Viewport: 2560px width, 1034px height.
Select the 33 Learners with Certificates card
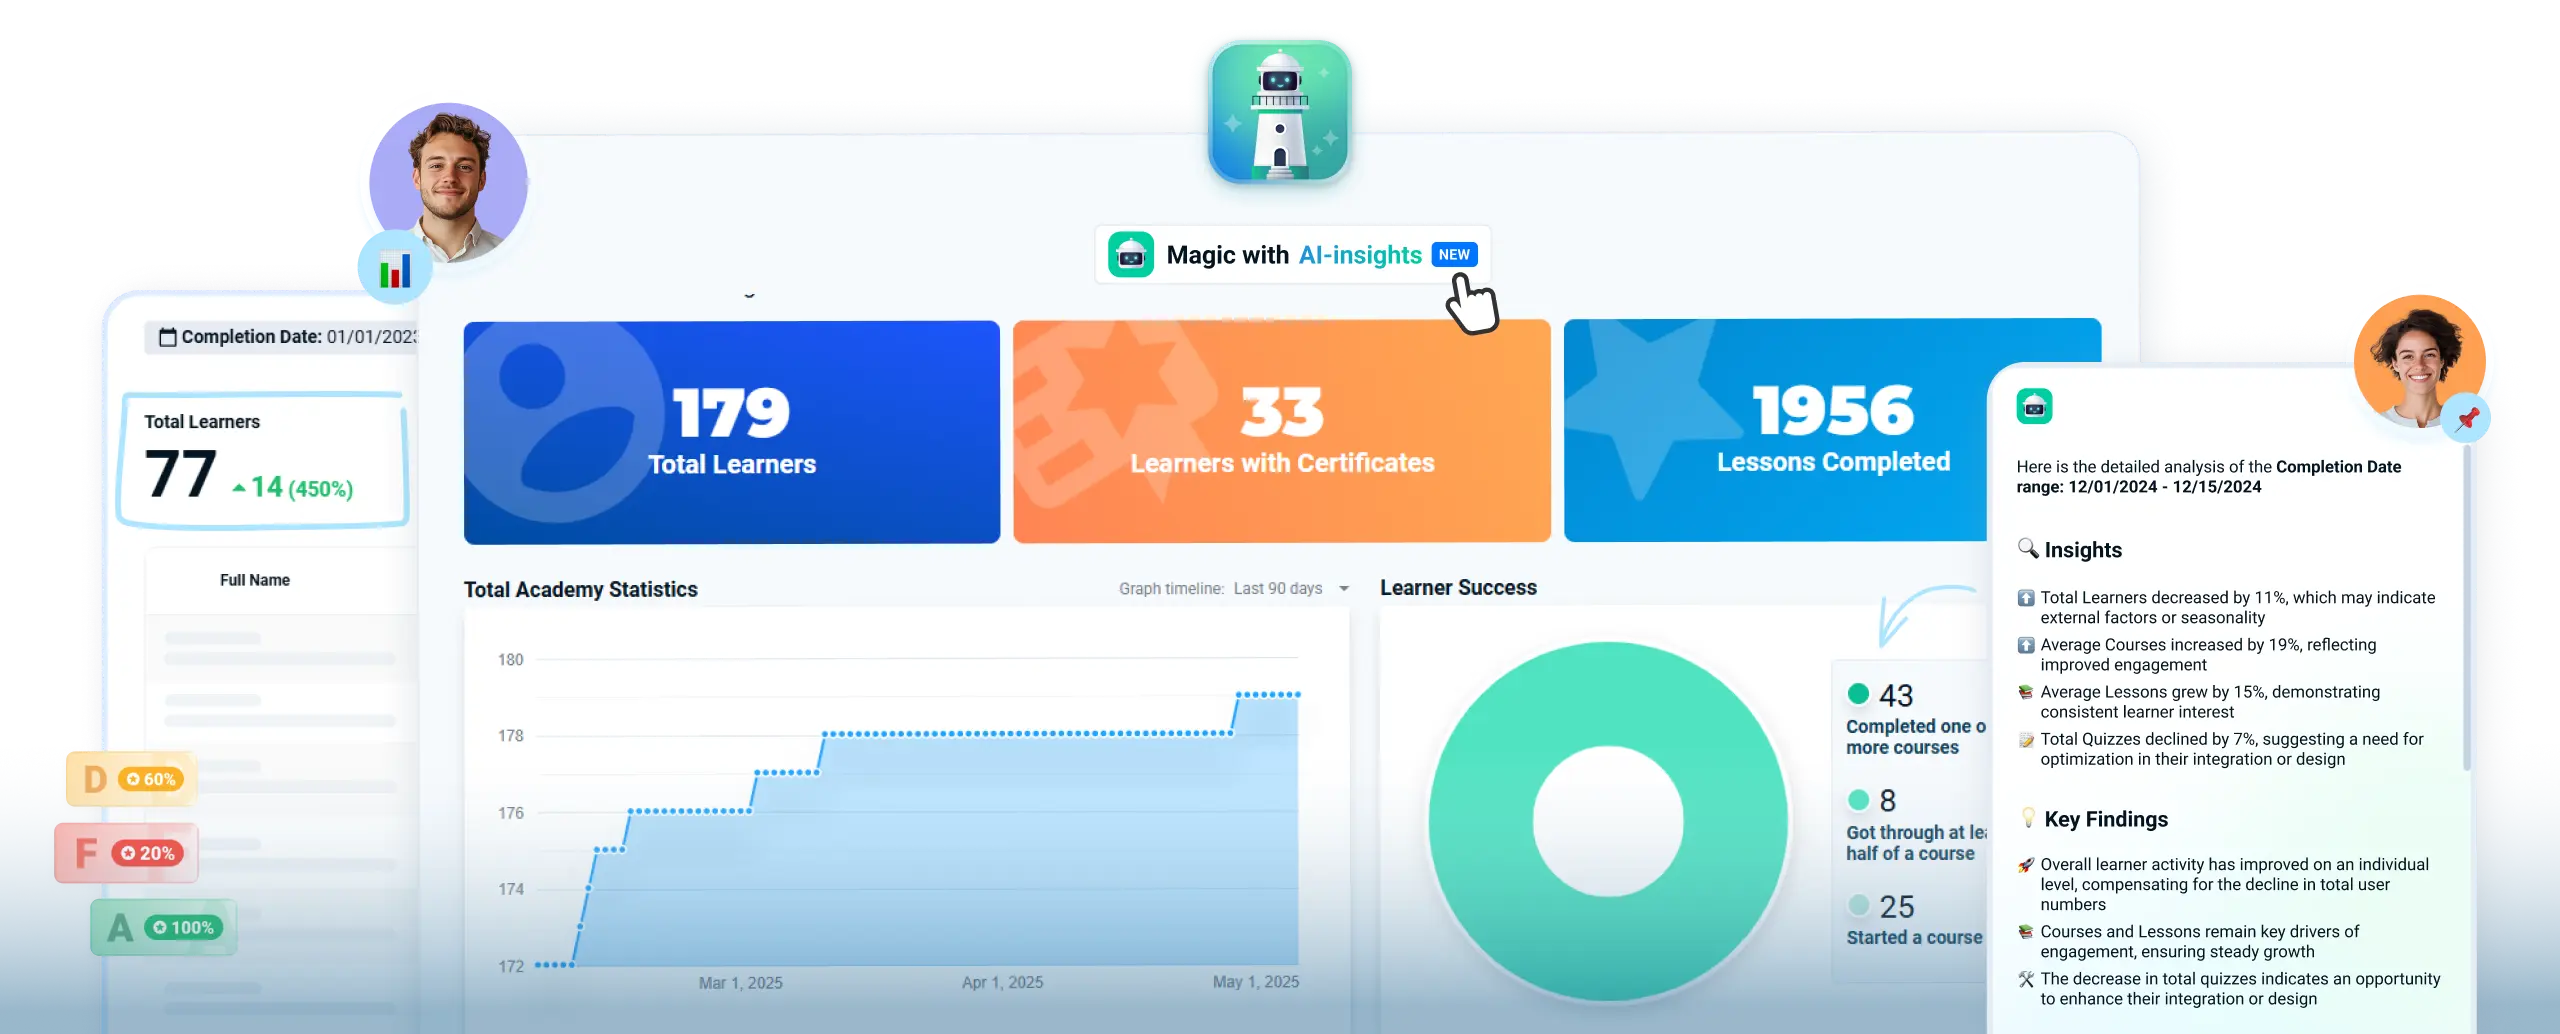pos(1281,432)
